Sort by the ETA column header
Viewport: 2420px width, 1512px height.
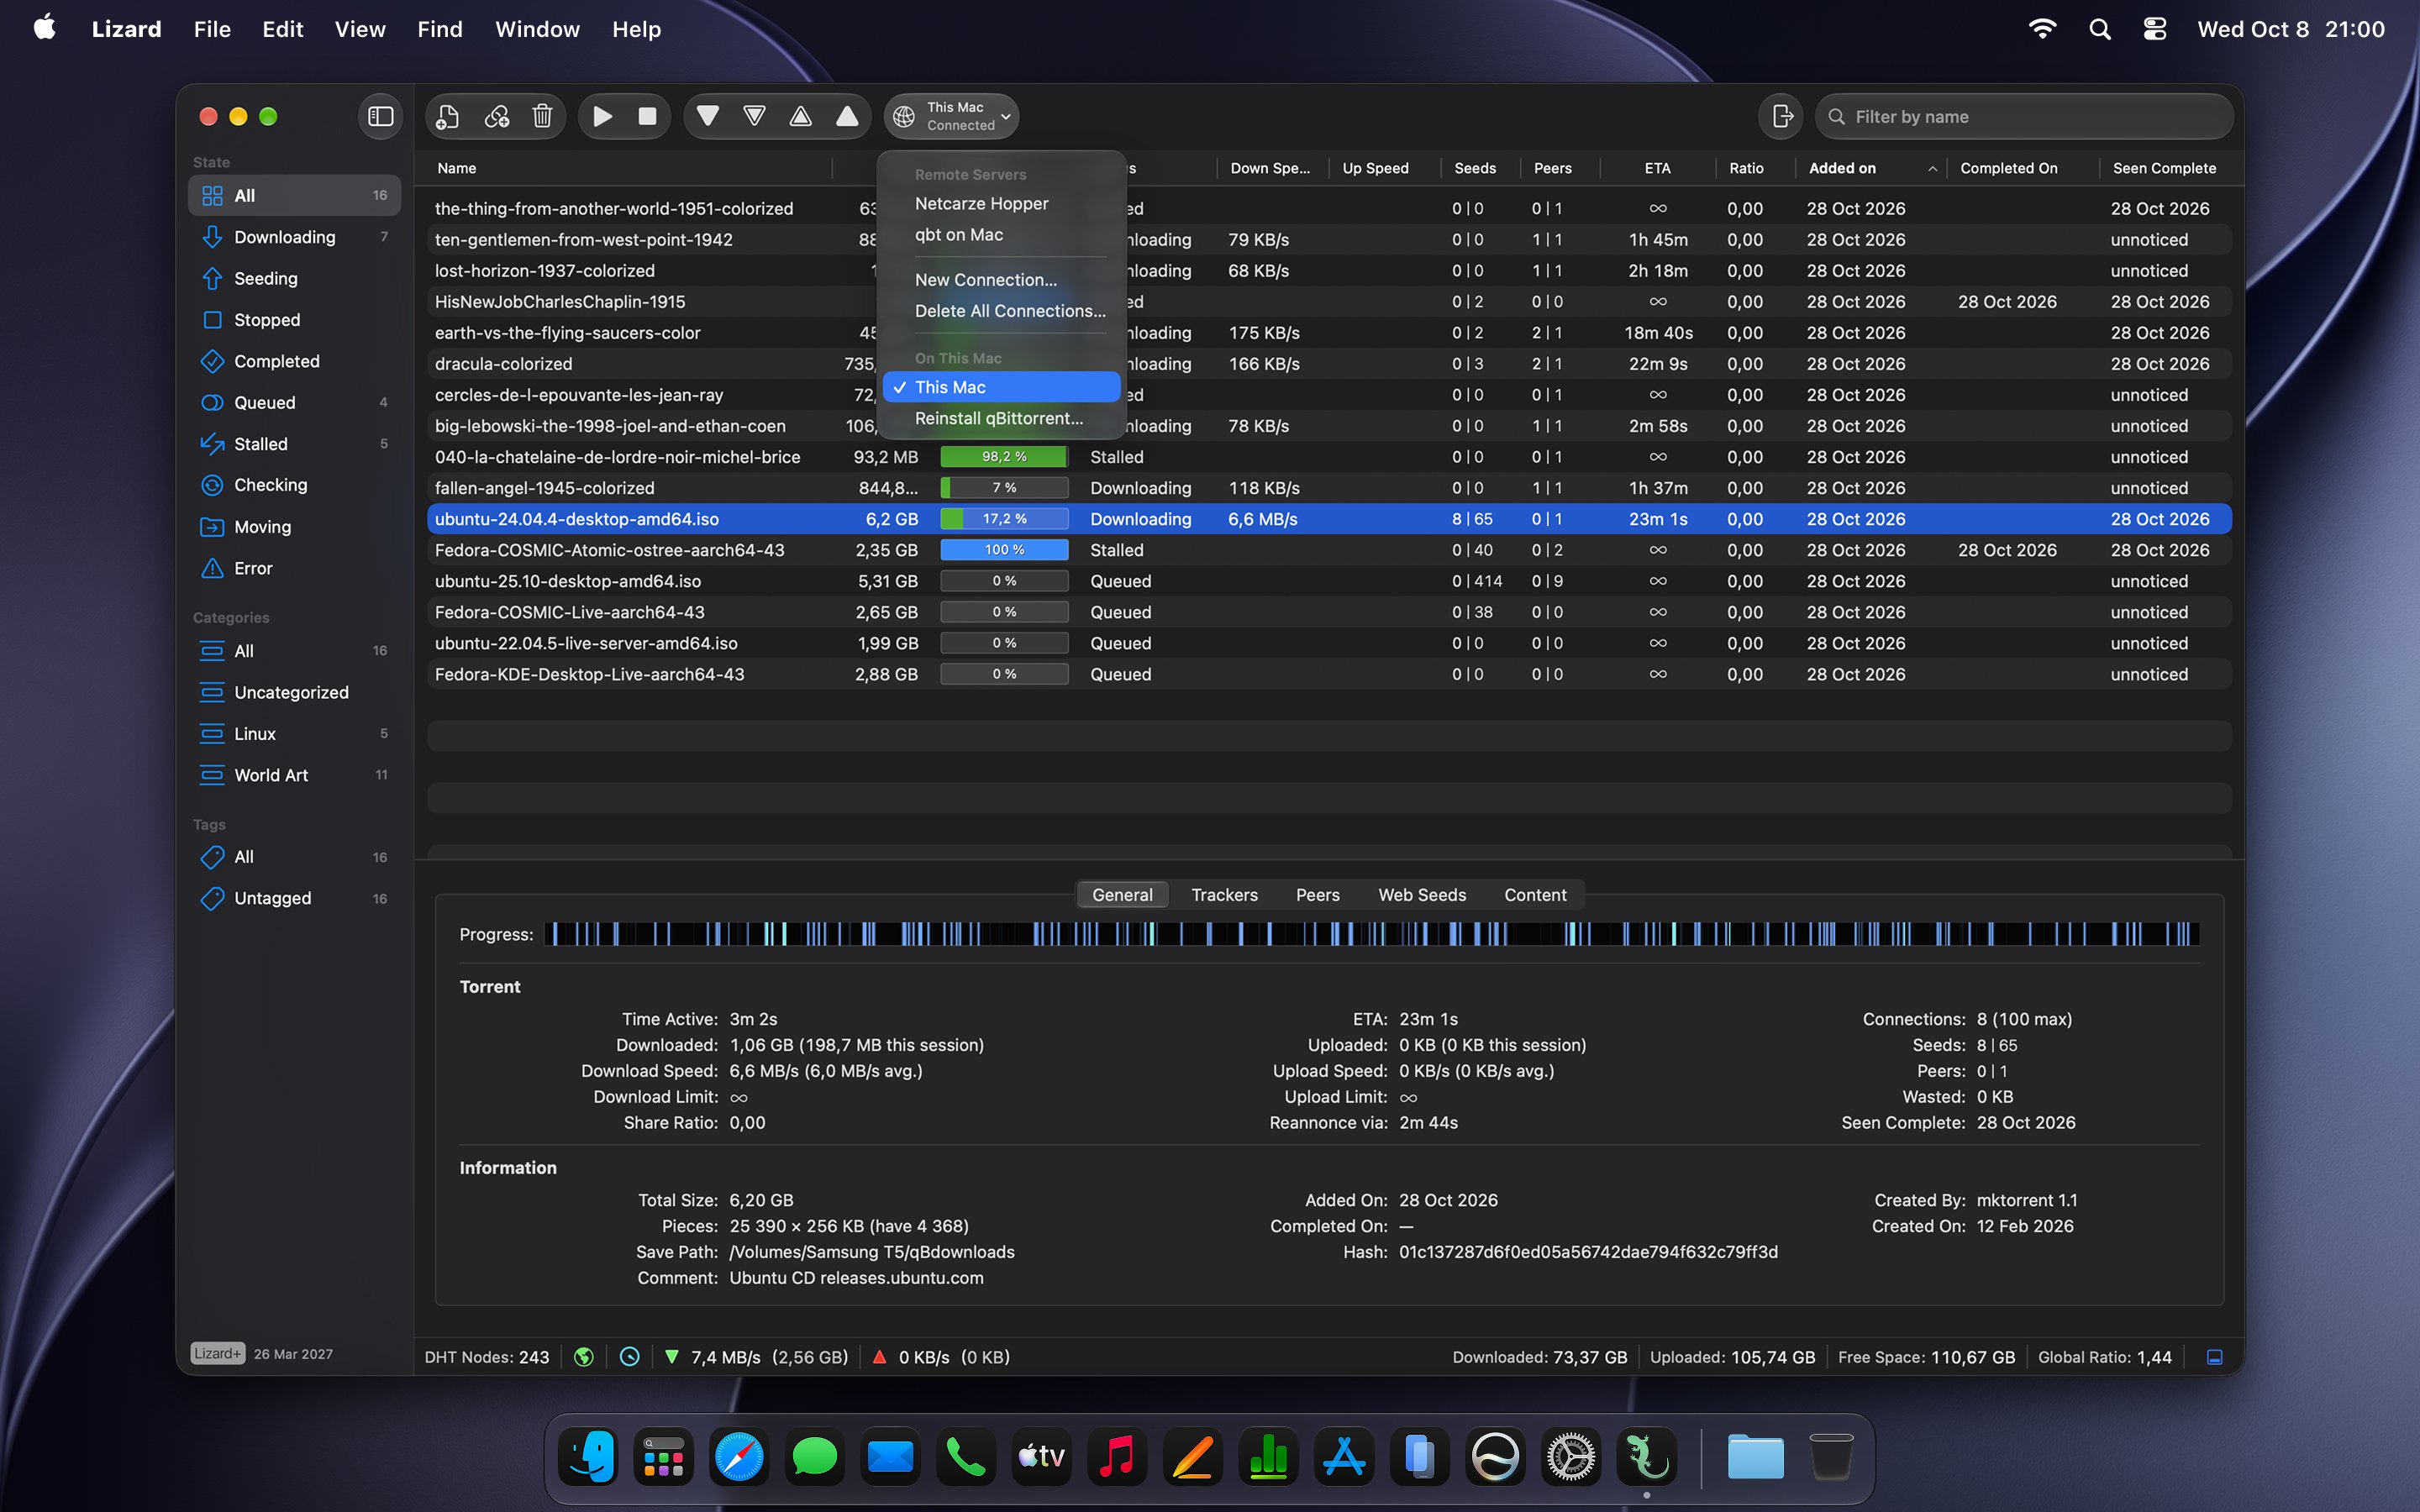pos(1657,168)
